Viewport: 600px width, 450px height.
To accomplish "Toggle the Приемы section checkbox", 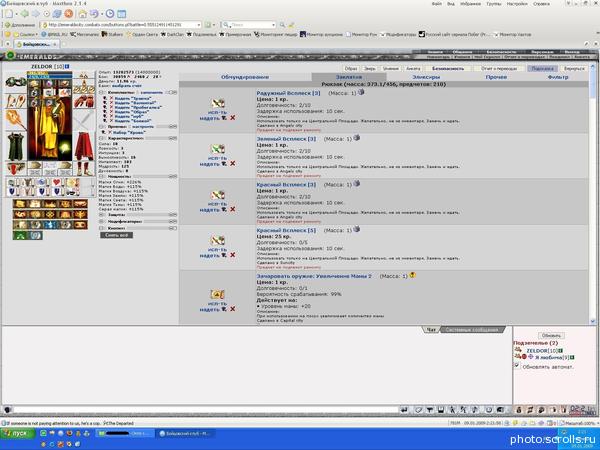I will coord(101,127).
